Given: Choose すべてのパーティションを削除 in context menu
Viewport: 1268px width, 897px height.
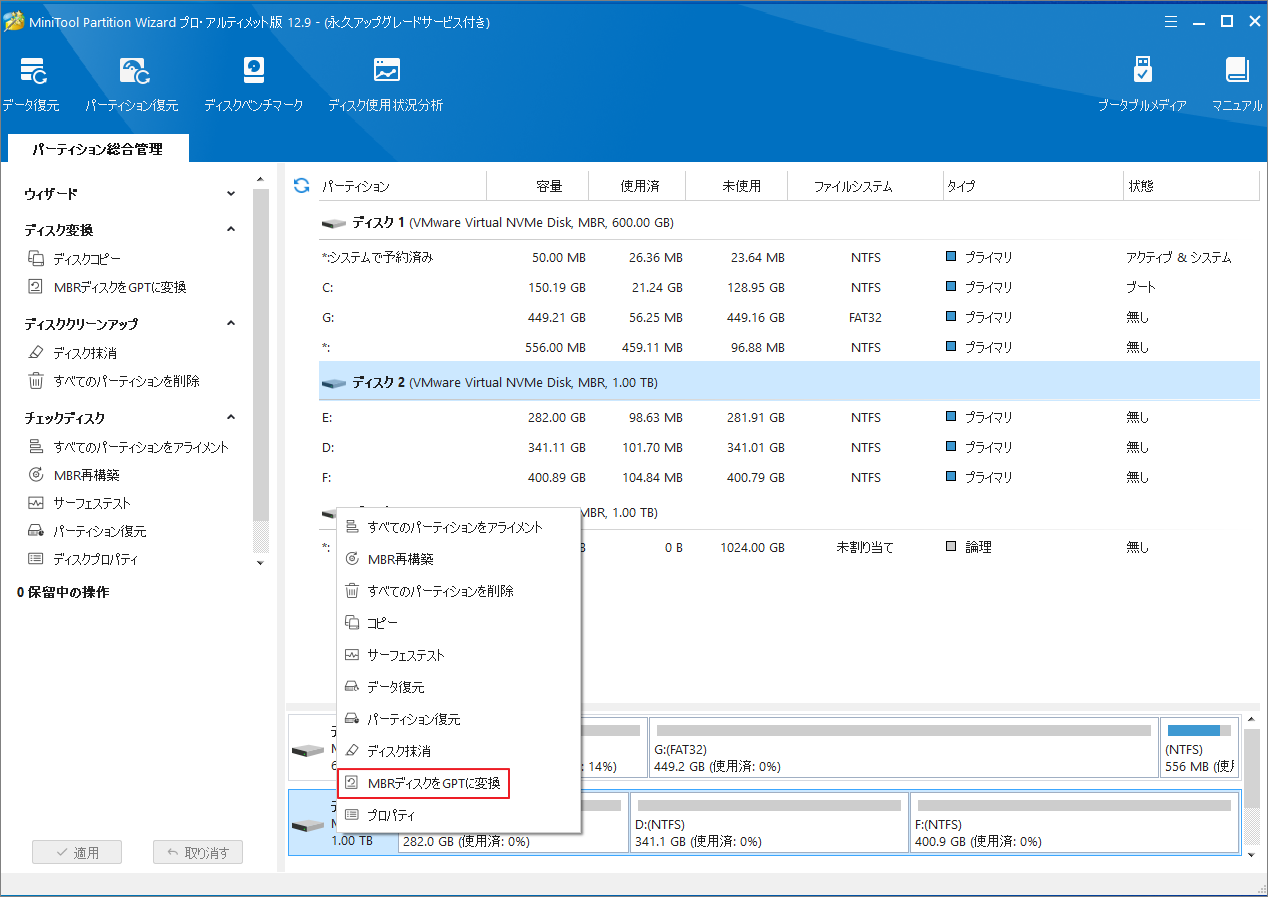Looking at the screenshot, I should coord(459,591).
